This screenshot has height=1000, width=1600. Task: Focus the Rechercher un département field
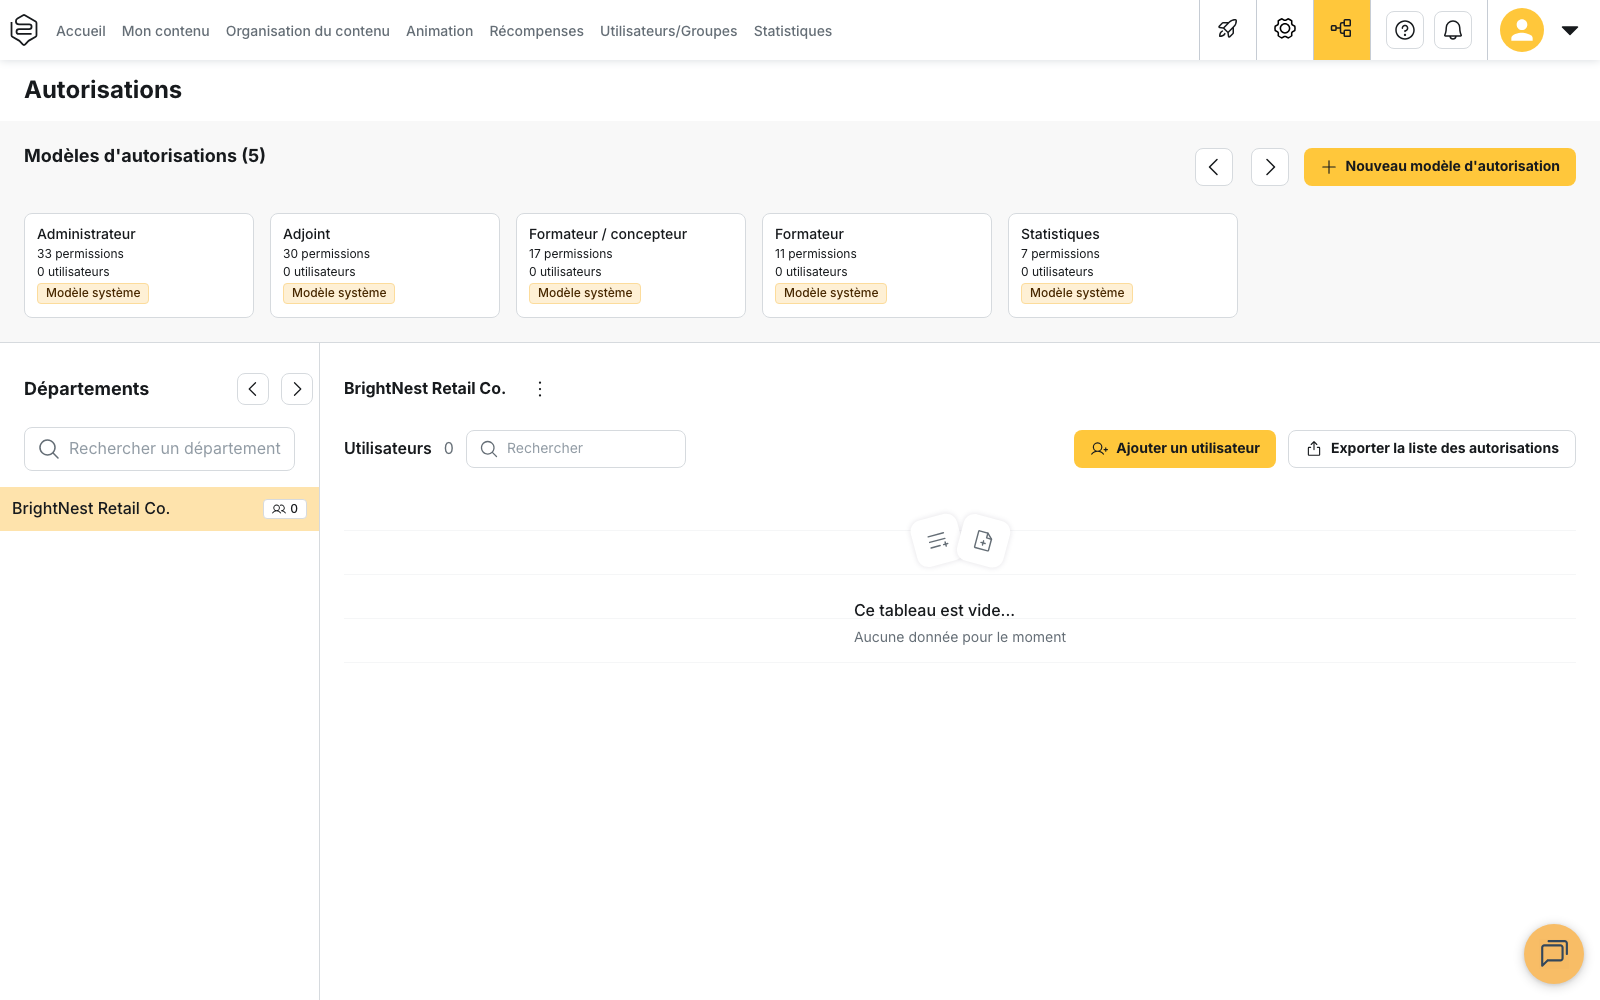click(159, 449)
